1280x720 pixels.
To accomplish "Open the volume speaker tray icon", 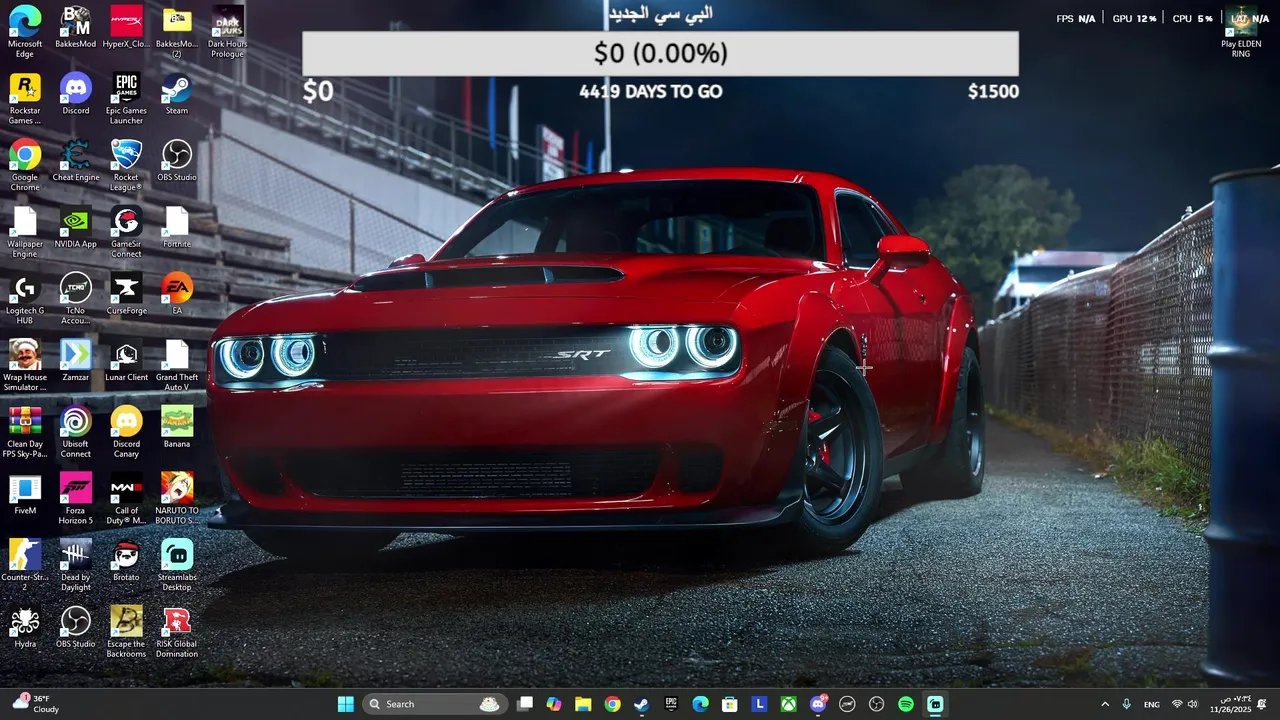I will [1192, 704].
